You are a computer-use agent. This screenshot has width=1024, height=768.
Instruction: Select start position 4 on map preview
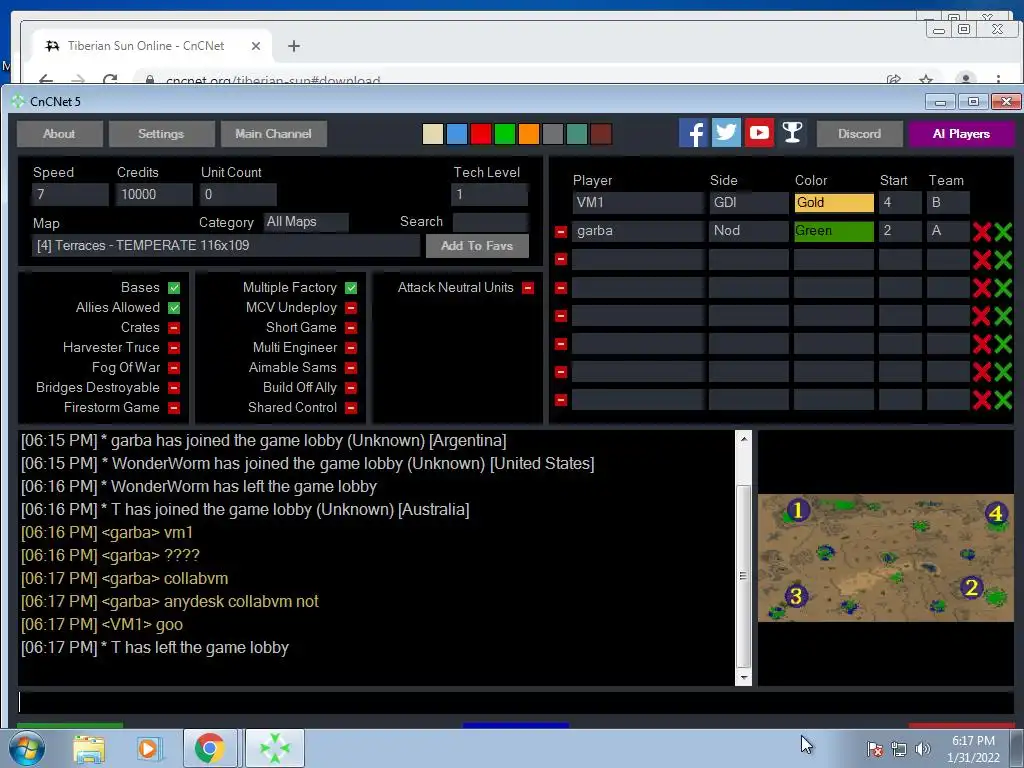996,513
